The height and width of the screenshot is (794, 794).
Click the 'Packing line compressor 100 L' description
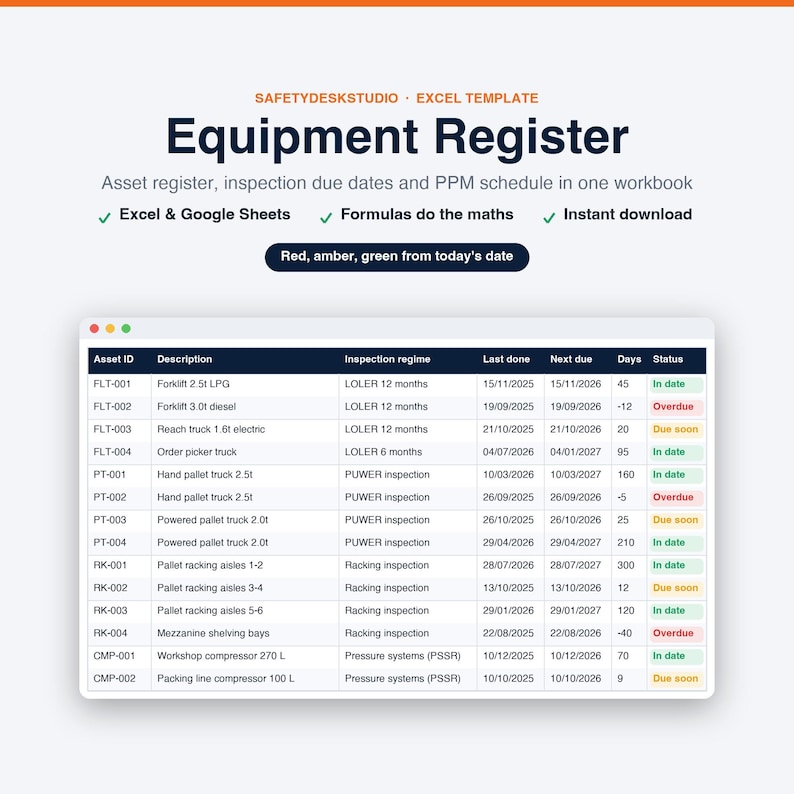pos(226,679)
